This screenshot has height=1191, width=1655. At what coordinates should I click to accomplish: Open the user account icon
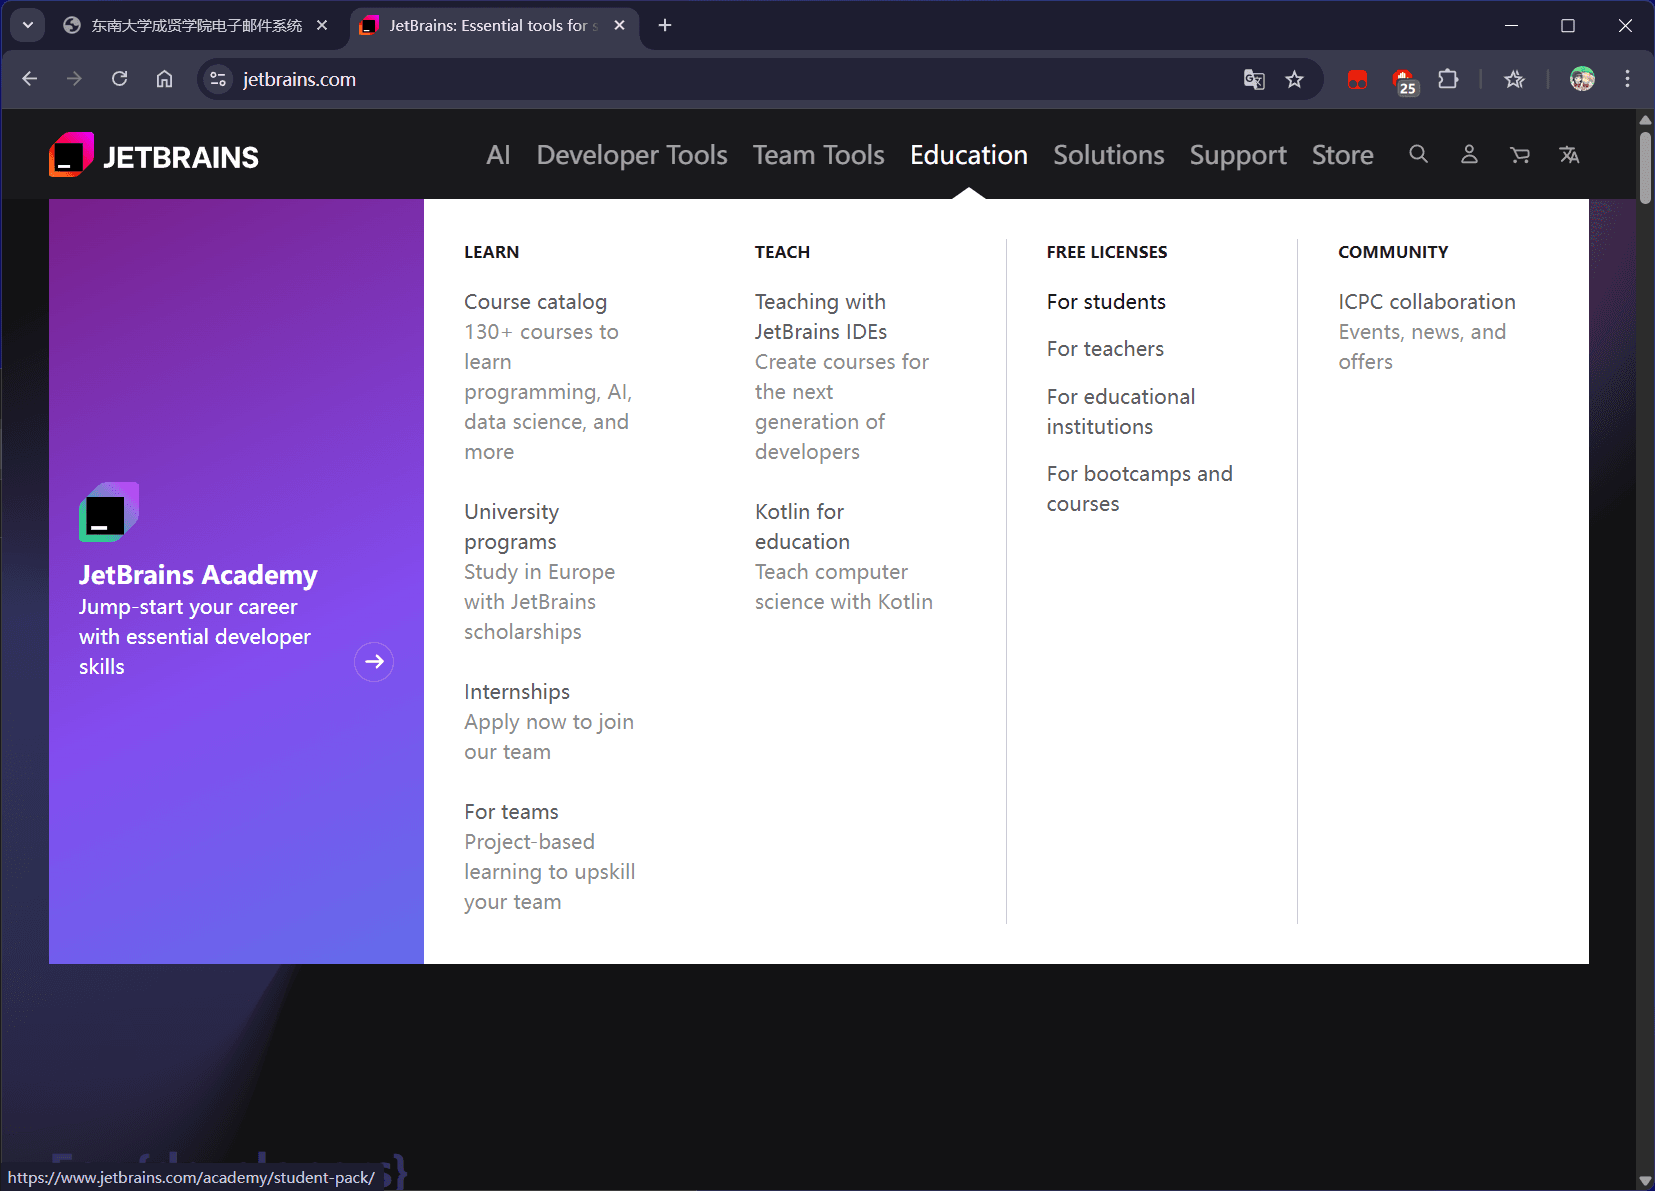tap(1469, 155)
